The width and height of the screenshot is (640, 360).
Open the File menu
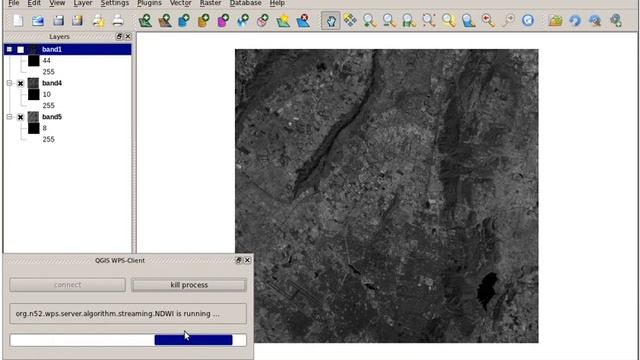coord(14,3)
